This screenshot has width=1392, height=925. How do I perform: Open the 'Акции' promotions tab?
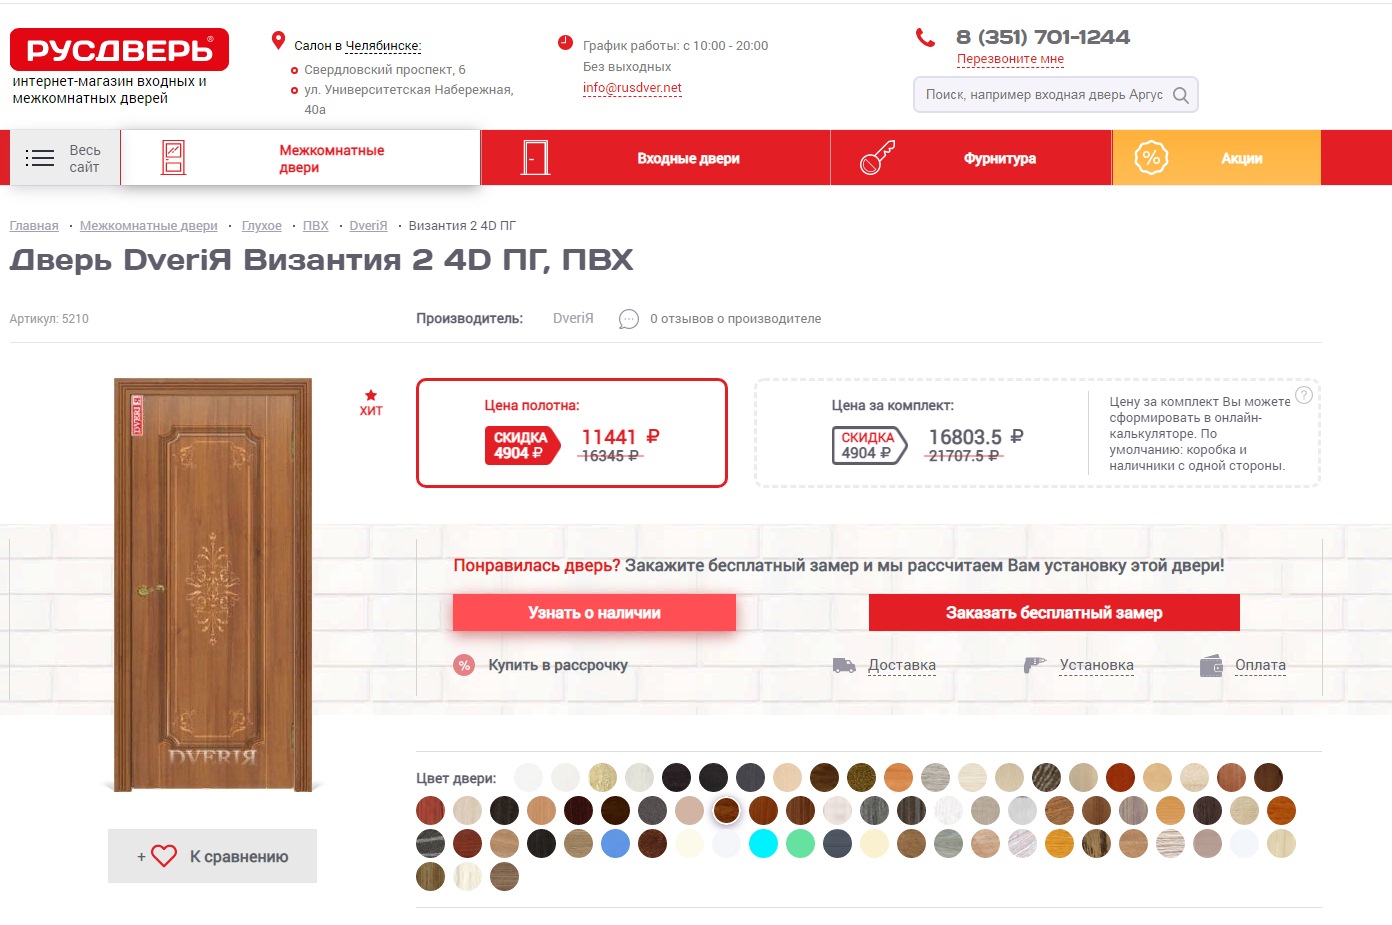click(1217, 158)
